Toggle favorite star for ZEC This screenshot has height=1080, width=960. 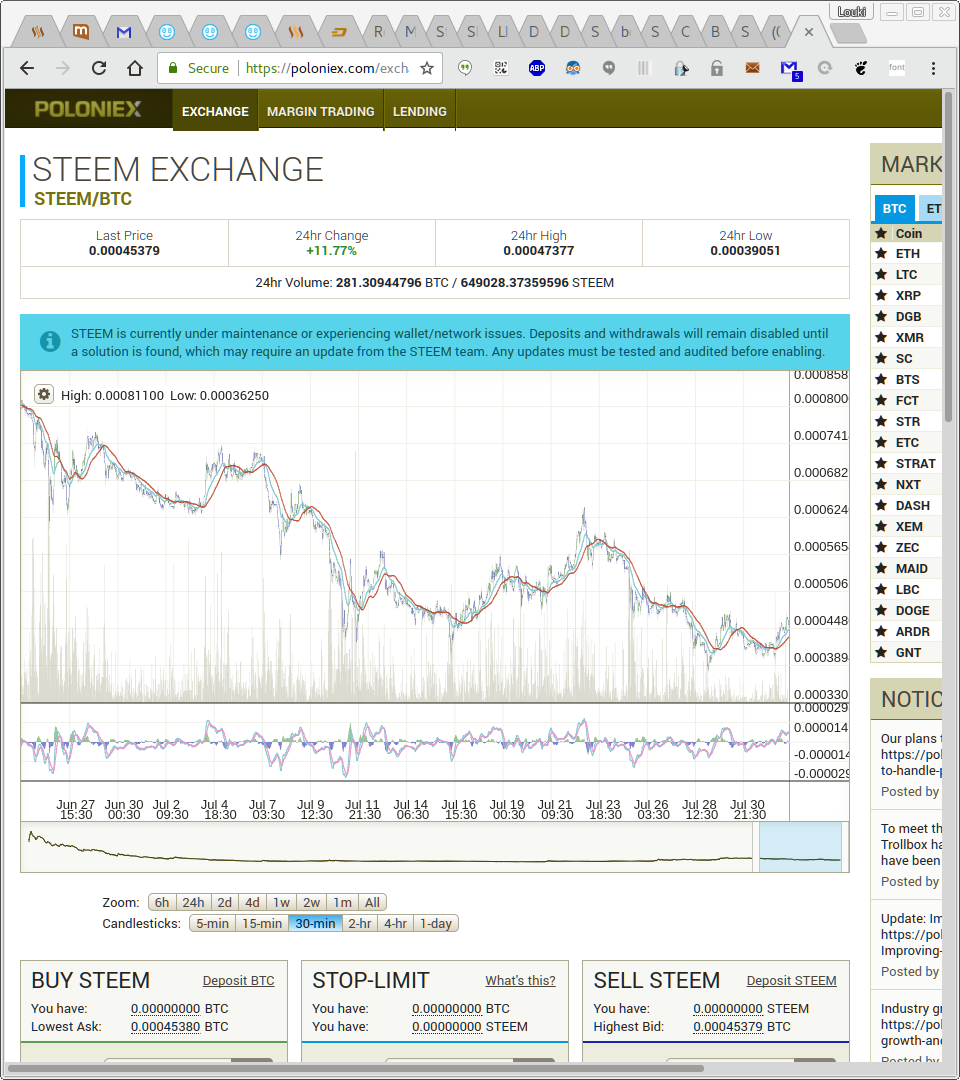click(x=881, y=548)
